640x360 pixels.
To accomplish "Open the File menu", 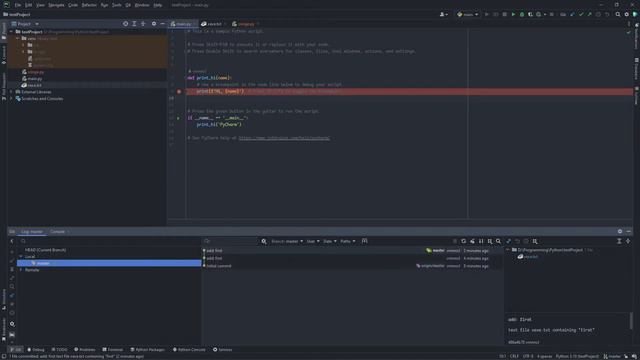I will click(18, 5).
